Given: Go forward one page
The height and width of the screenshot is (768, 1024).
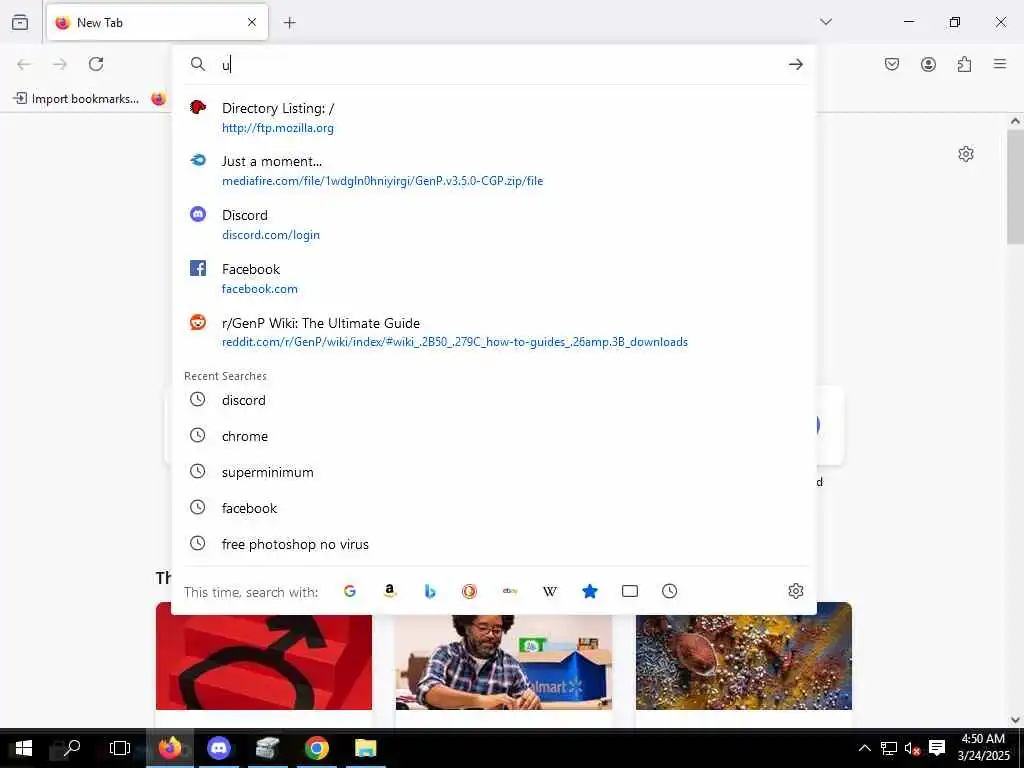Looking at the screenshot, I should tap(60, 64).
